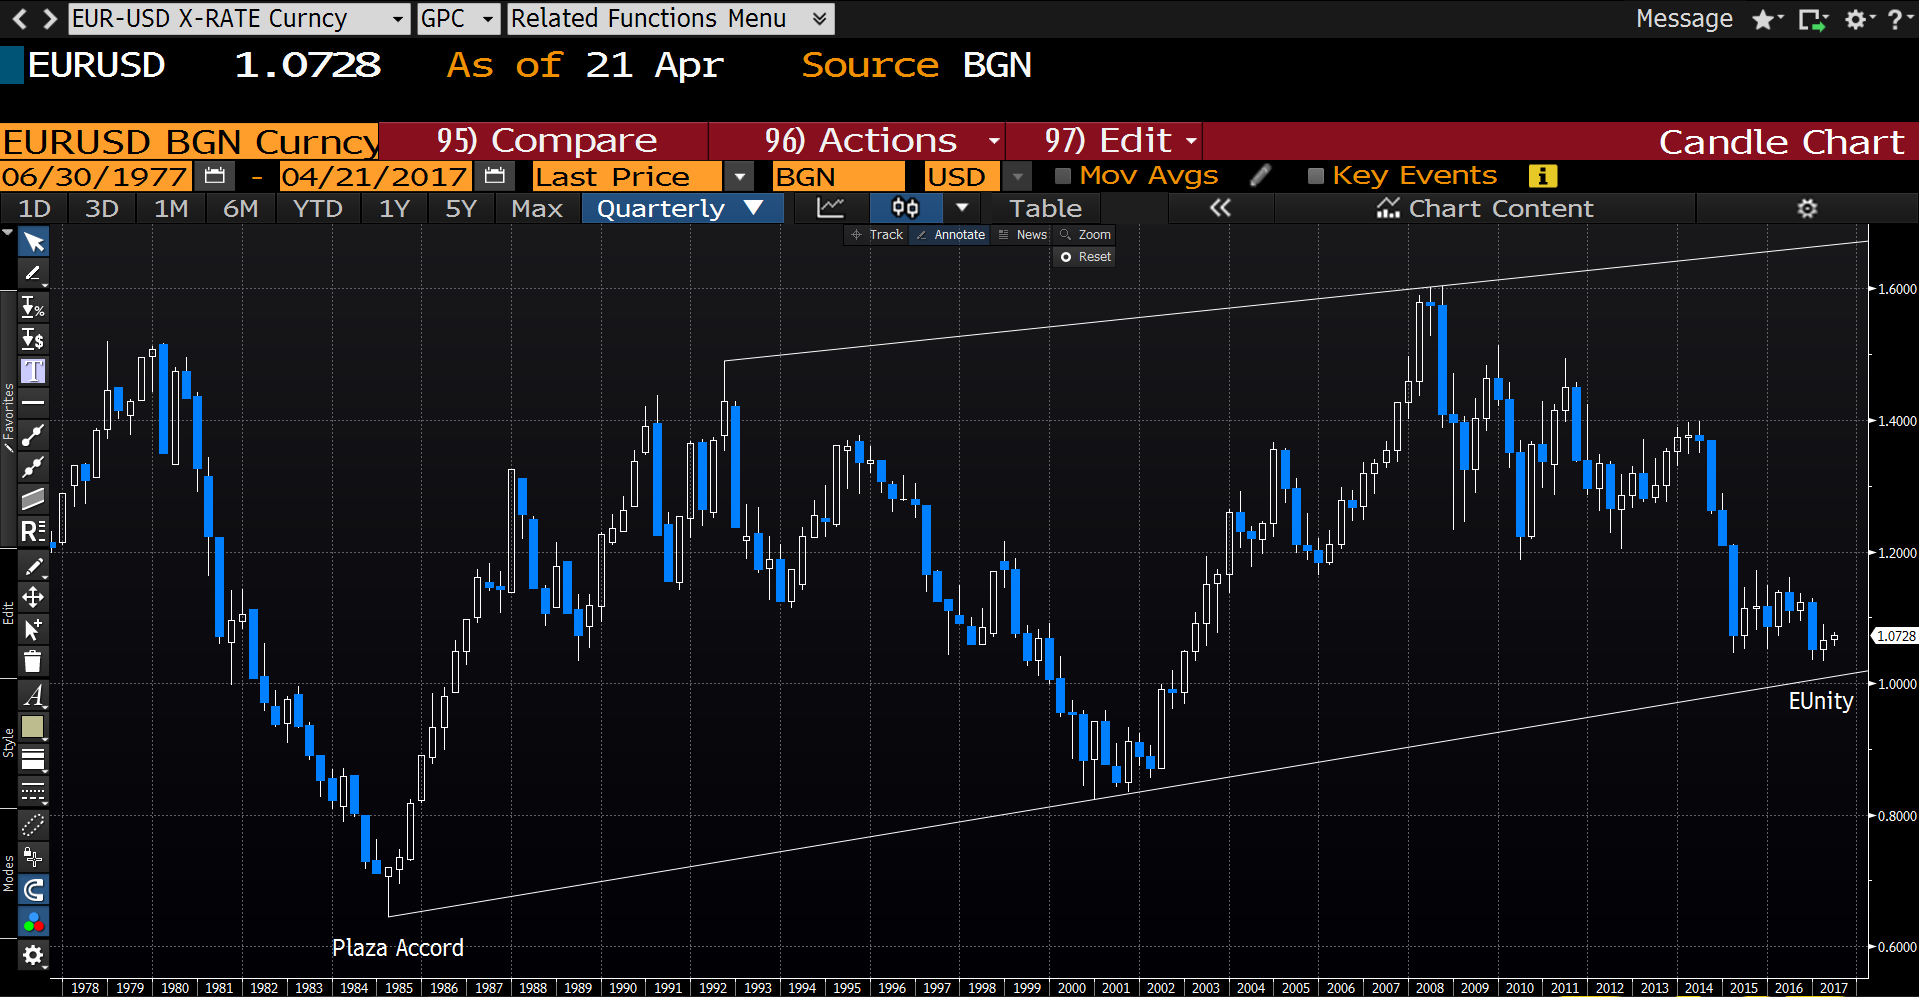Viewport: 1919px width, 997px height.
Task: Collapse the annotation toolbar top arrow
Action: pos(8,232)
